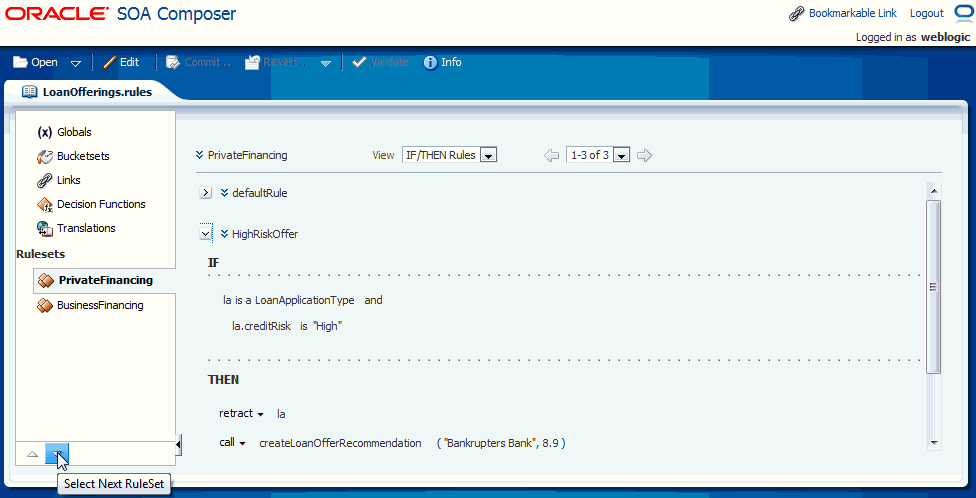Toggle HighRiskOffer advanced settings chevrons
The width and height of the screenshot is (976, 498).
[225, 234]
